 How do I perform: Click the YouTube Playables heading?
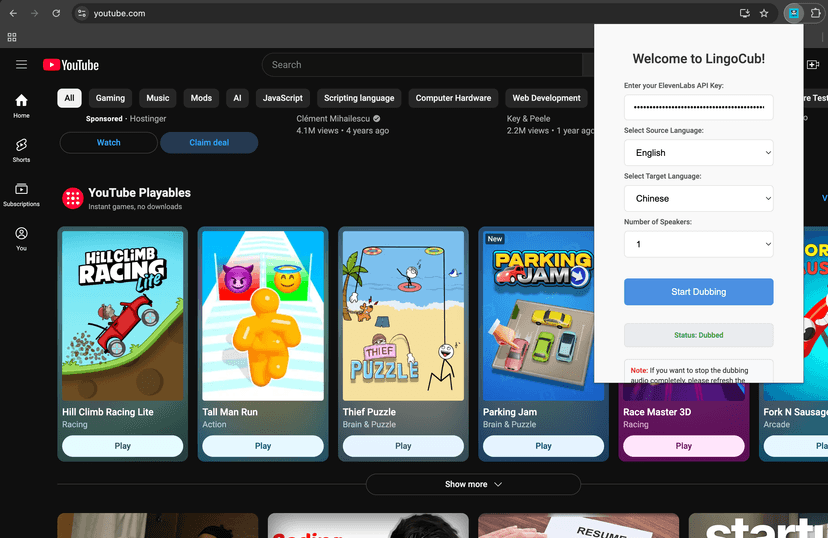[x=139, y=193]
